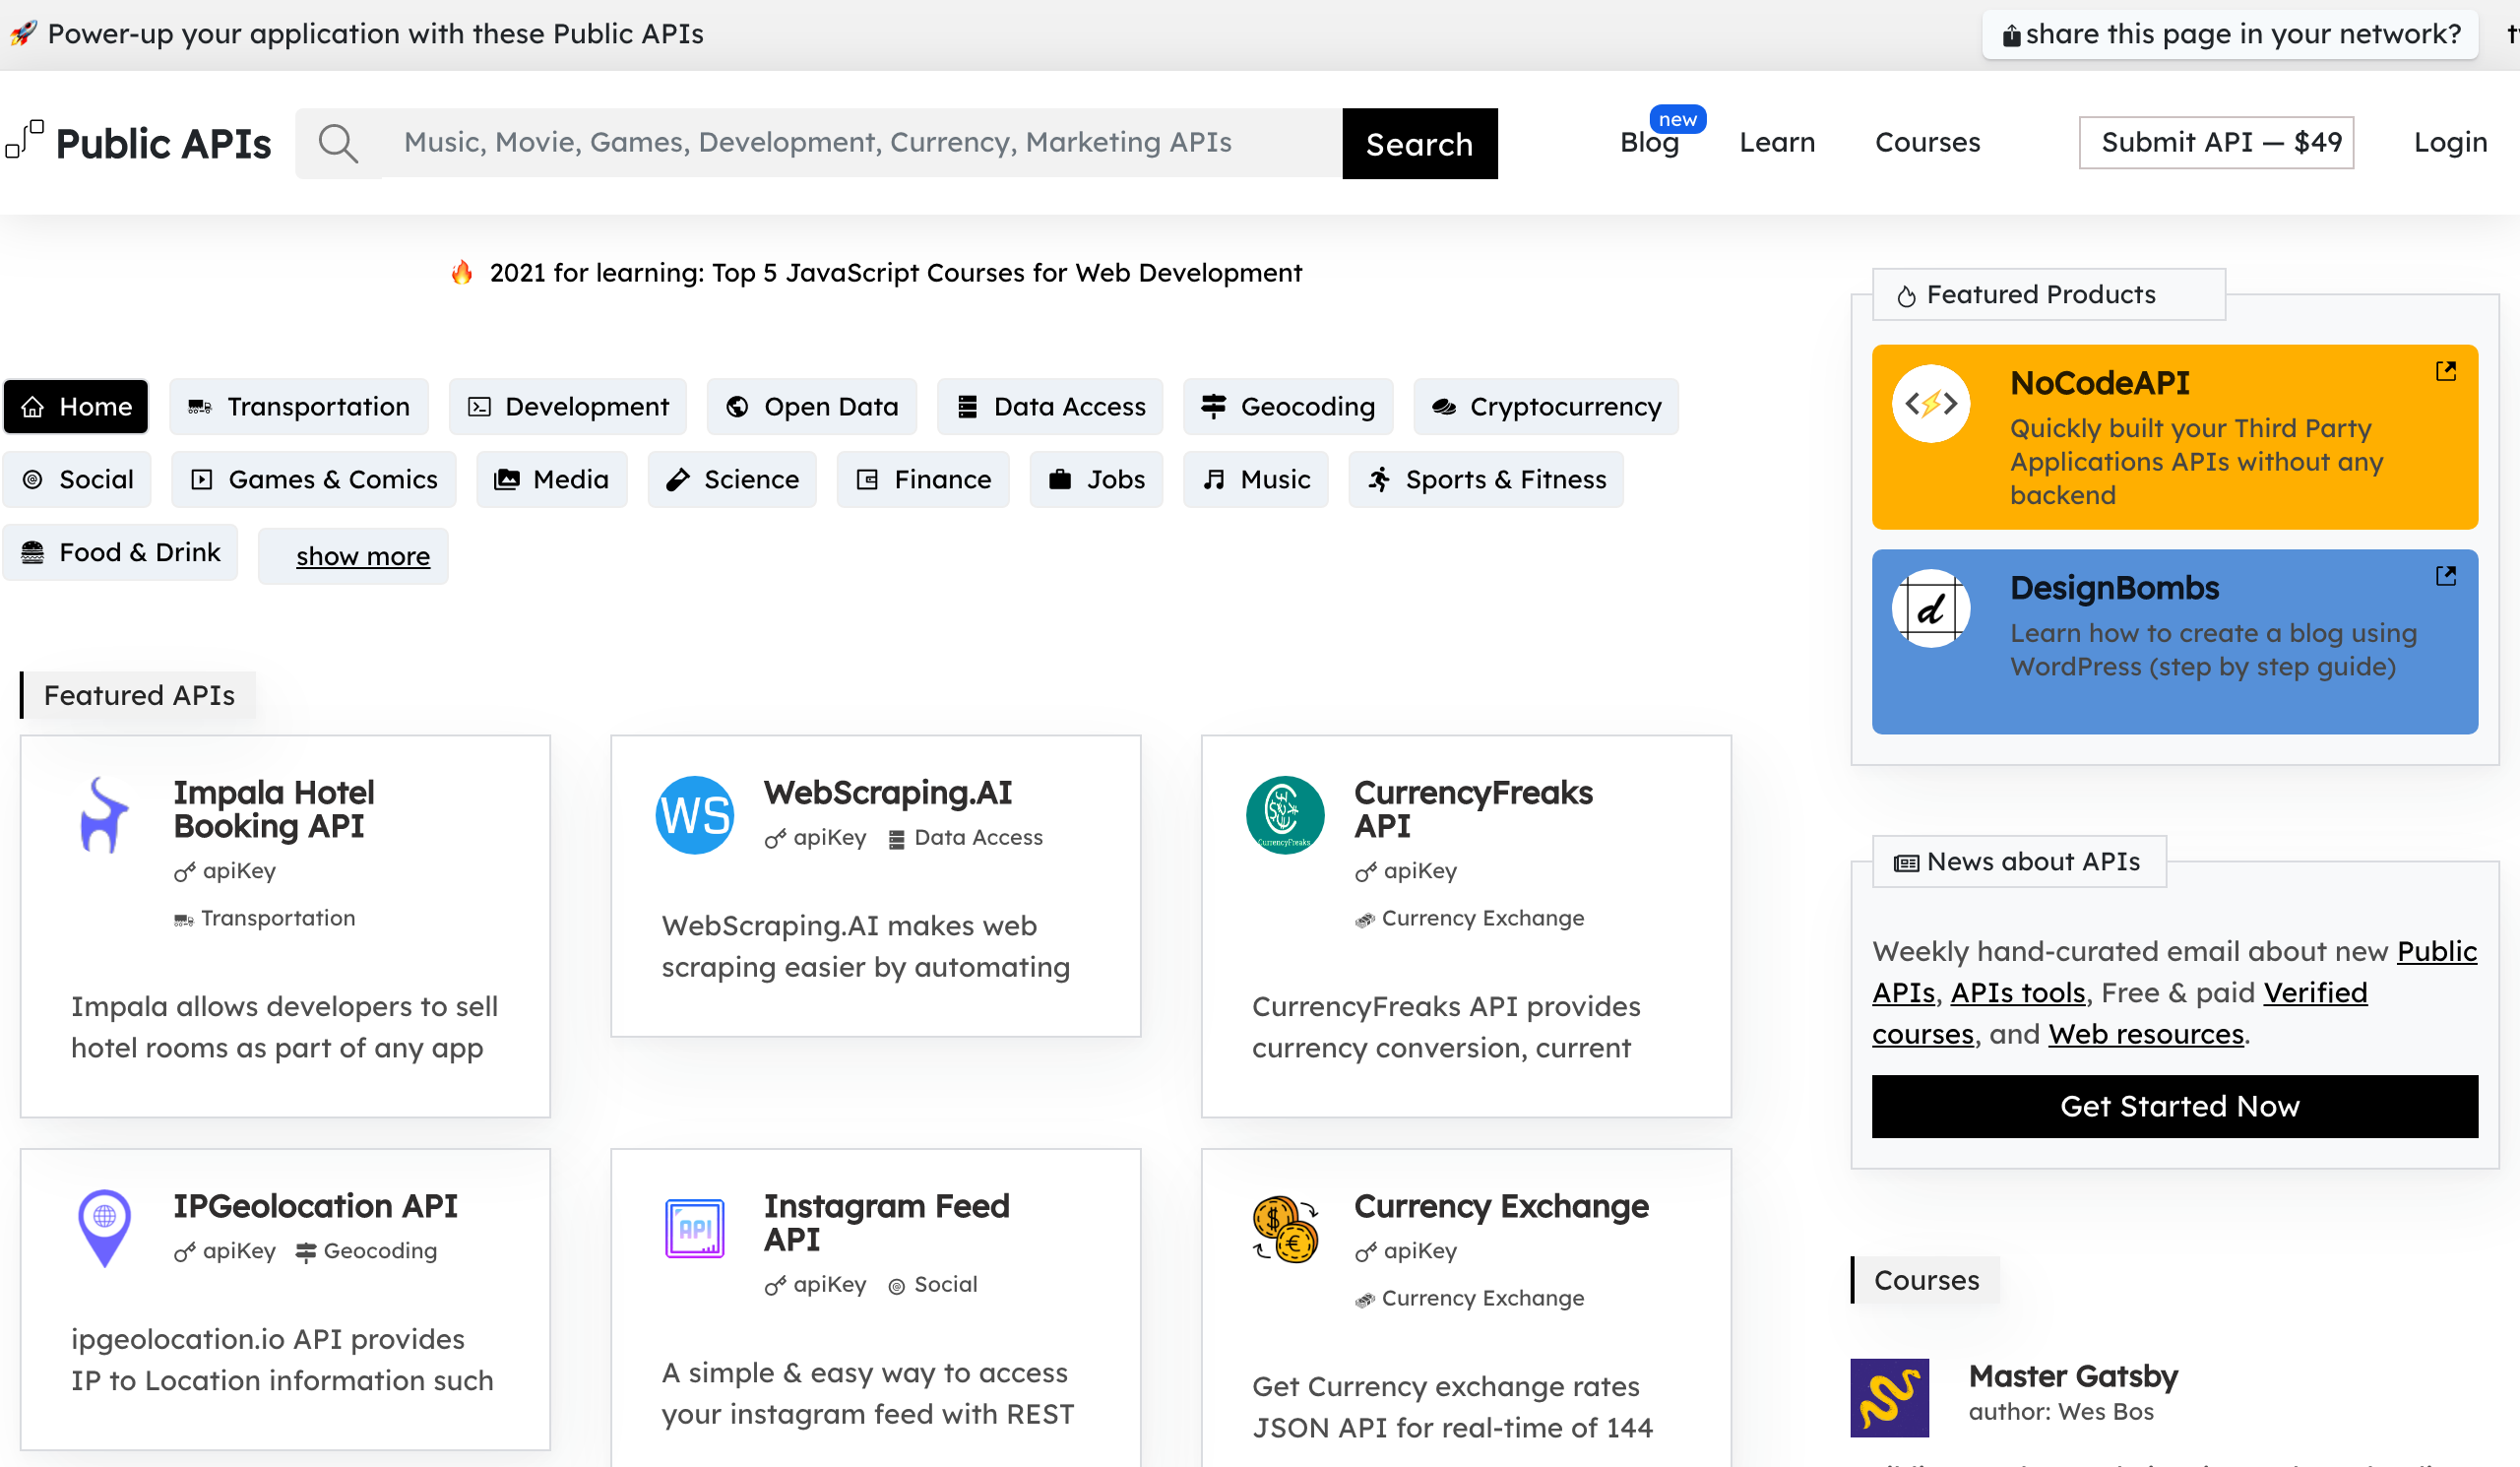The width and height of the screenshot is (2520, 1467).
Task: Open DesignBombs via its external link icon
Action: [x=2447, y=576]
